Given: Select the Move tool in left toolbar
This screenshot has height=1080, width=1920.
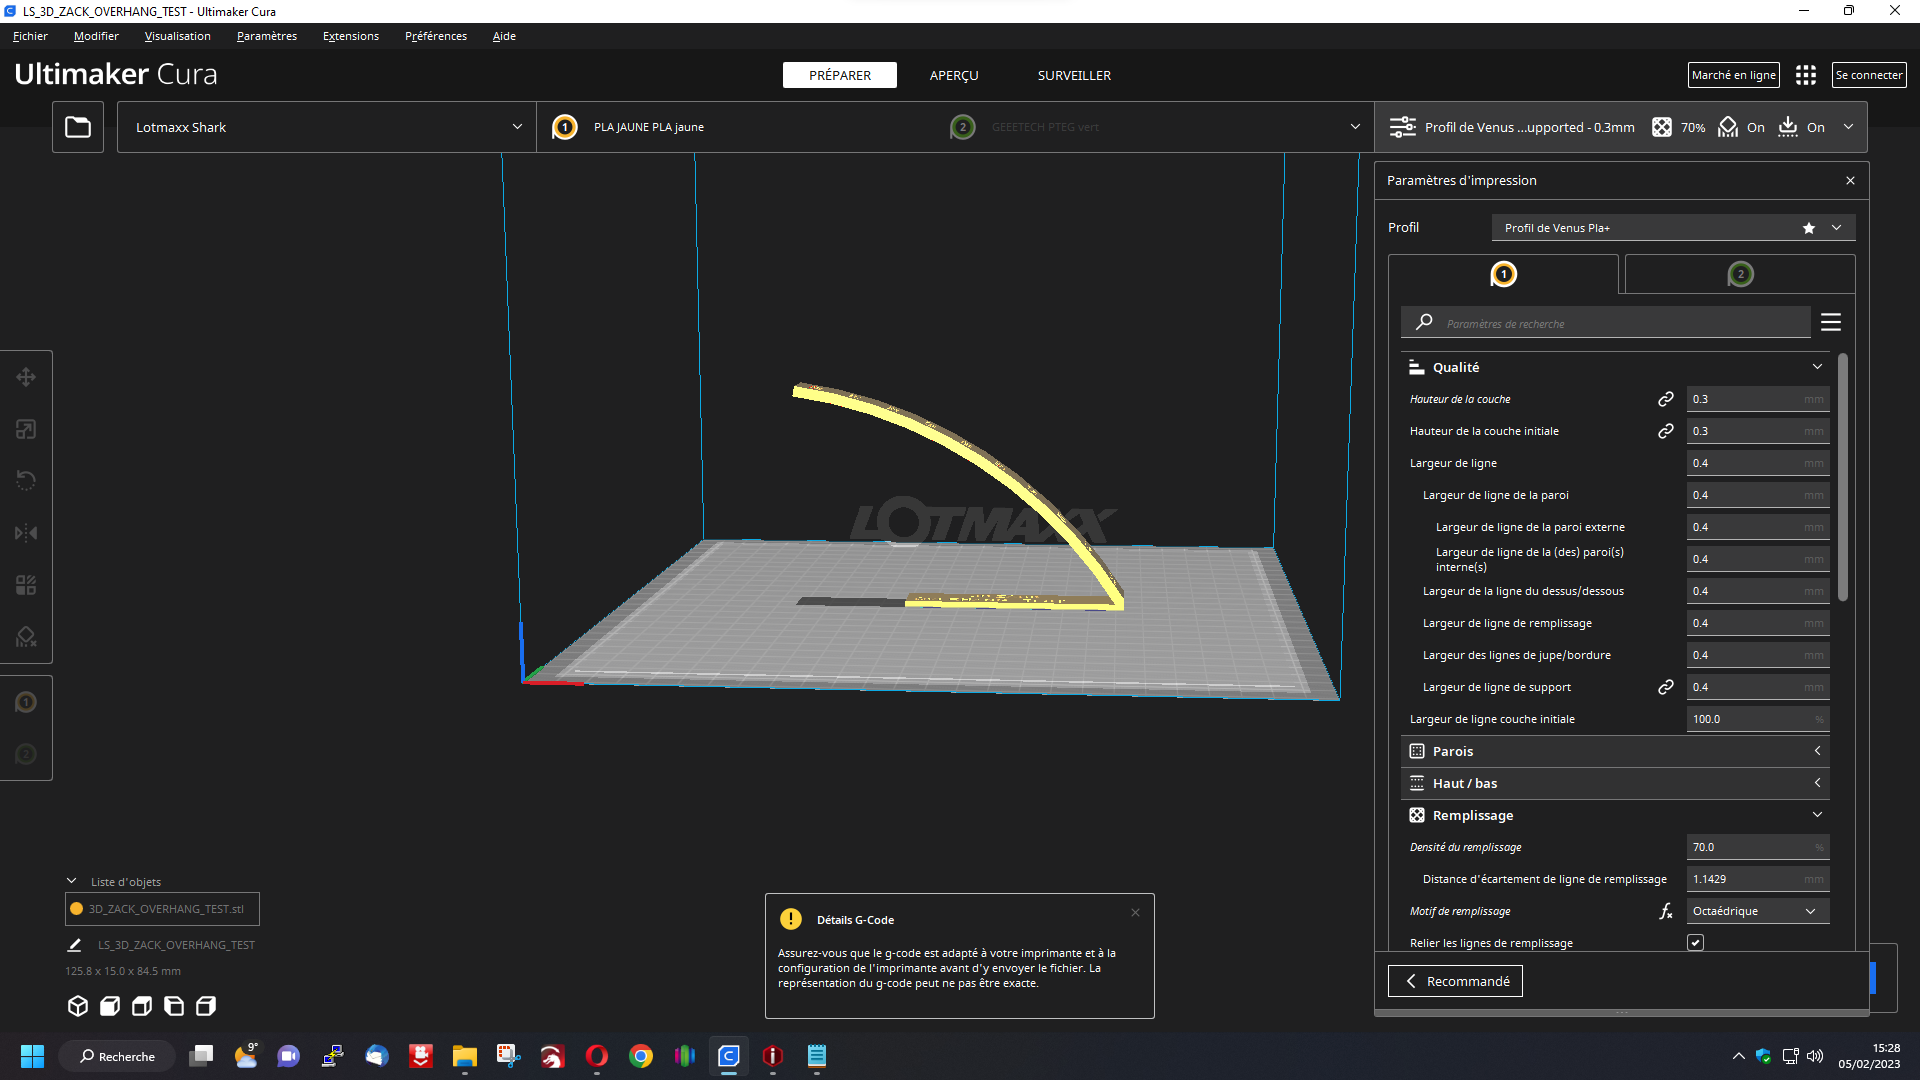Looking at the screenshot, I should pos(26,377).
